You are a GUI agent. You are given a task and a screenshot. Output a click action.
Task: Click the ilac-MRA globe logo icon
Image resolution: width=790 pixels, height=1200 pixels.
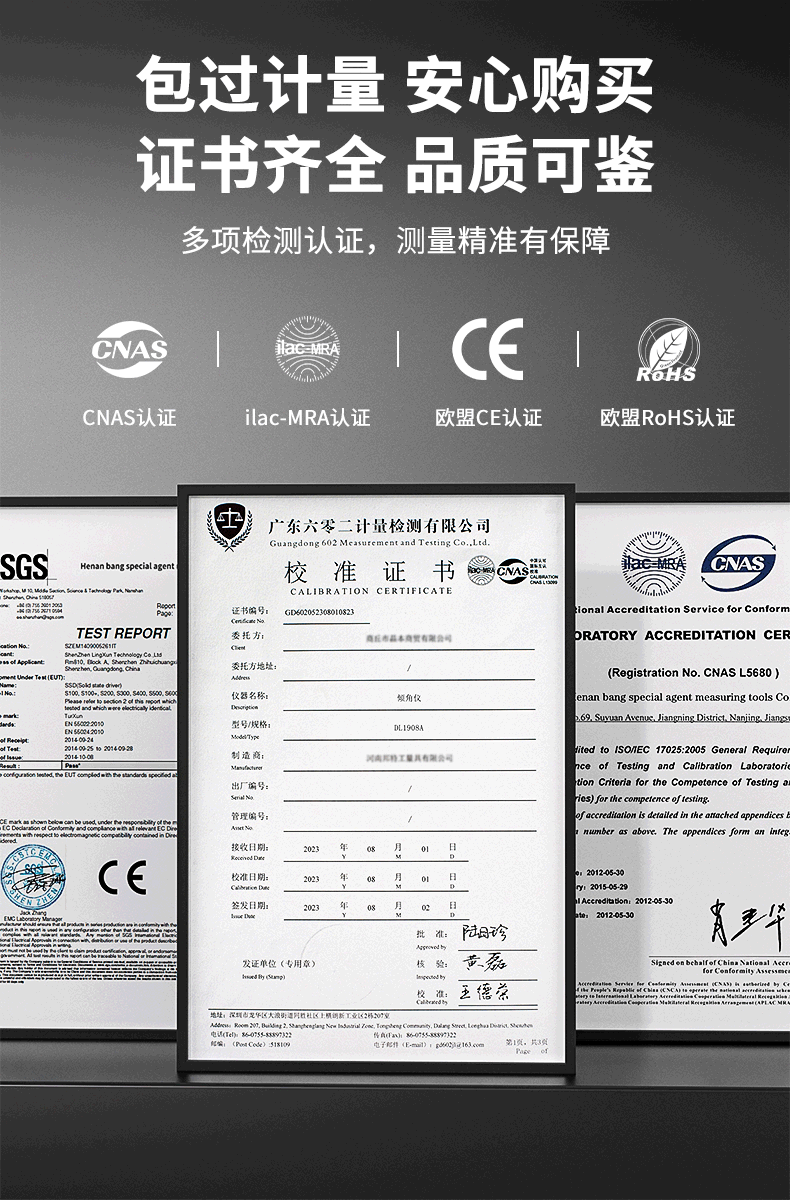308,349
